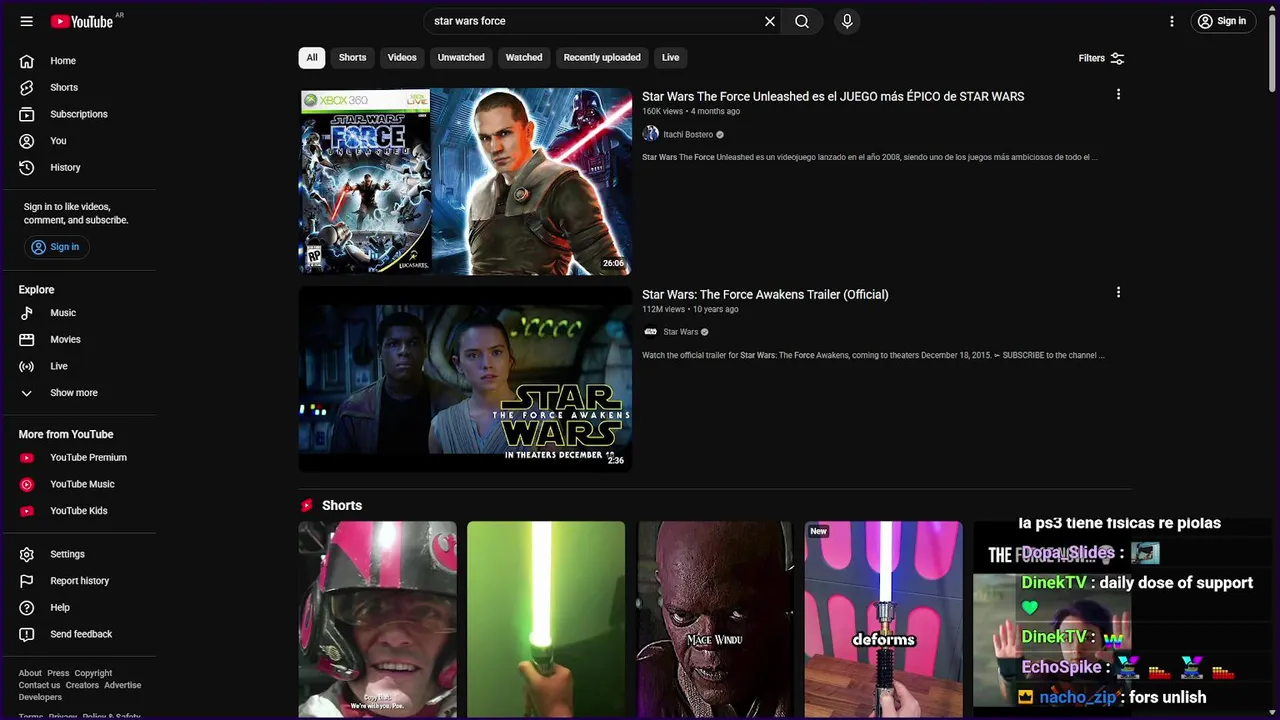Open the Copyright footer link

tap(93, 674)
